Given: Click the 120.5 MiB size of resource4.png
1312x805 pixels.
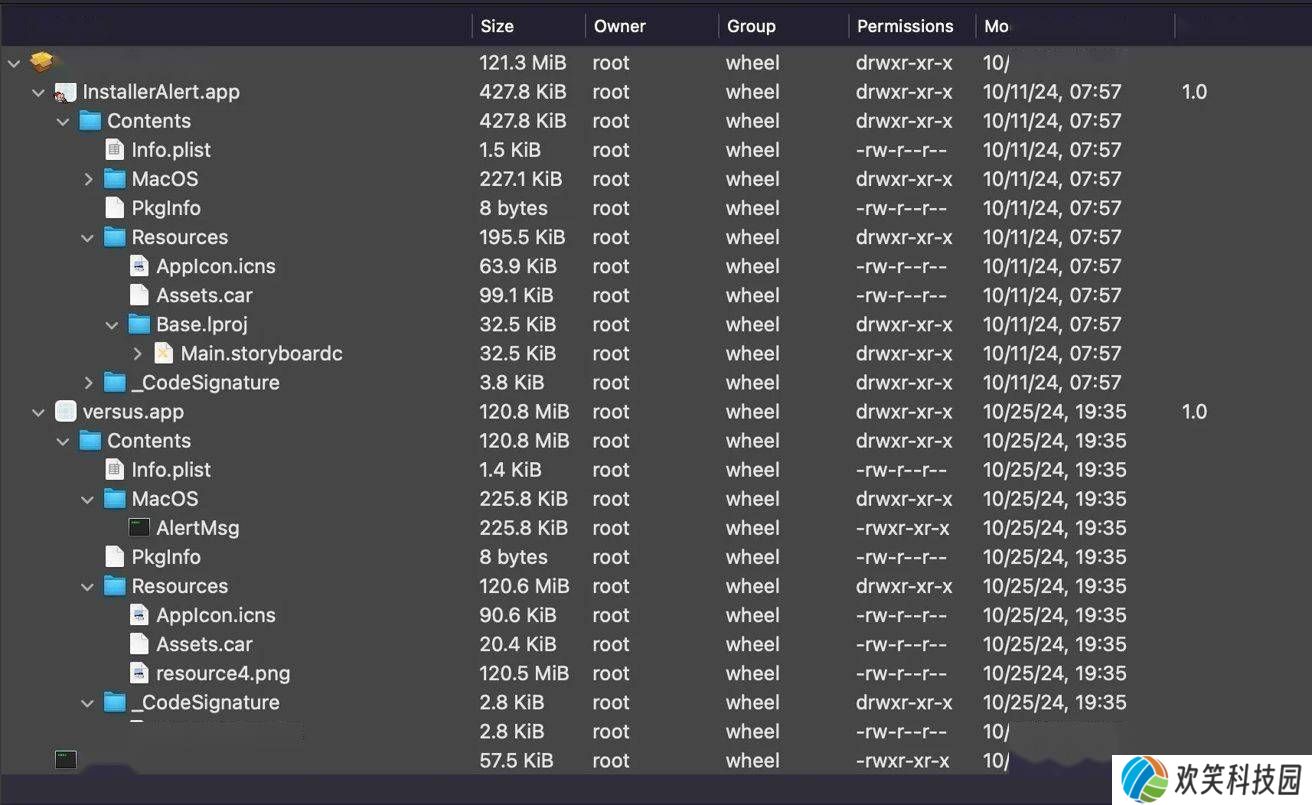Looking at the screenshot, I should click(x=524, y=673).
